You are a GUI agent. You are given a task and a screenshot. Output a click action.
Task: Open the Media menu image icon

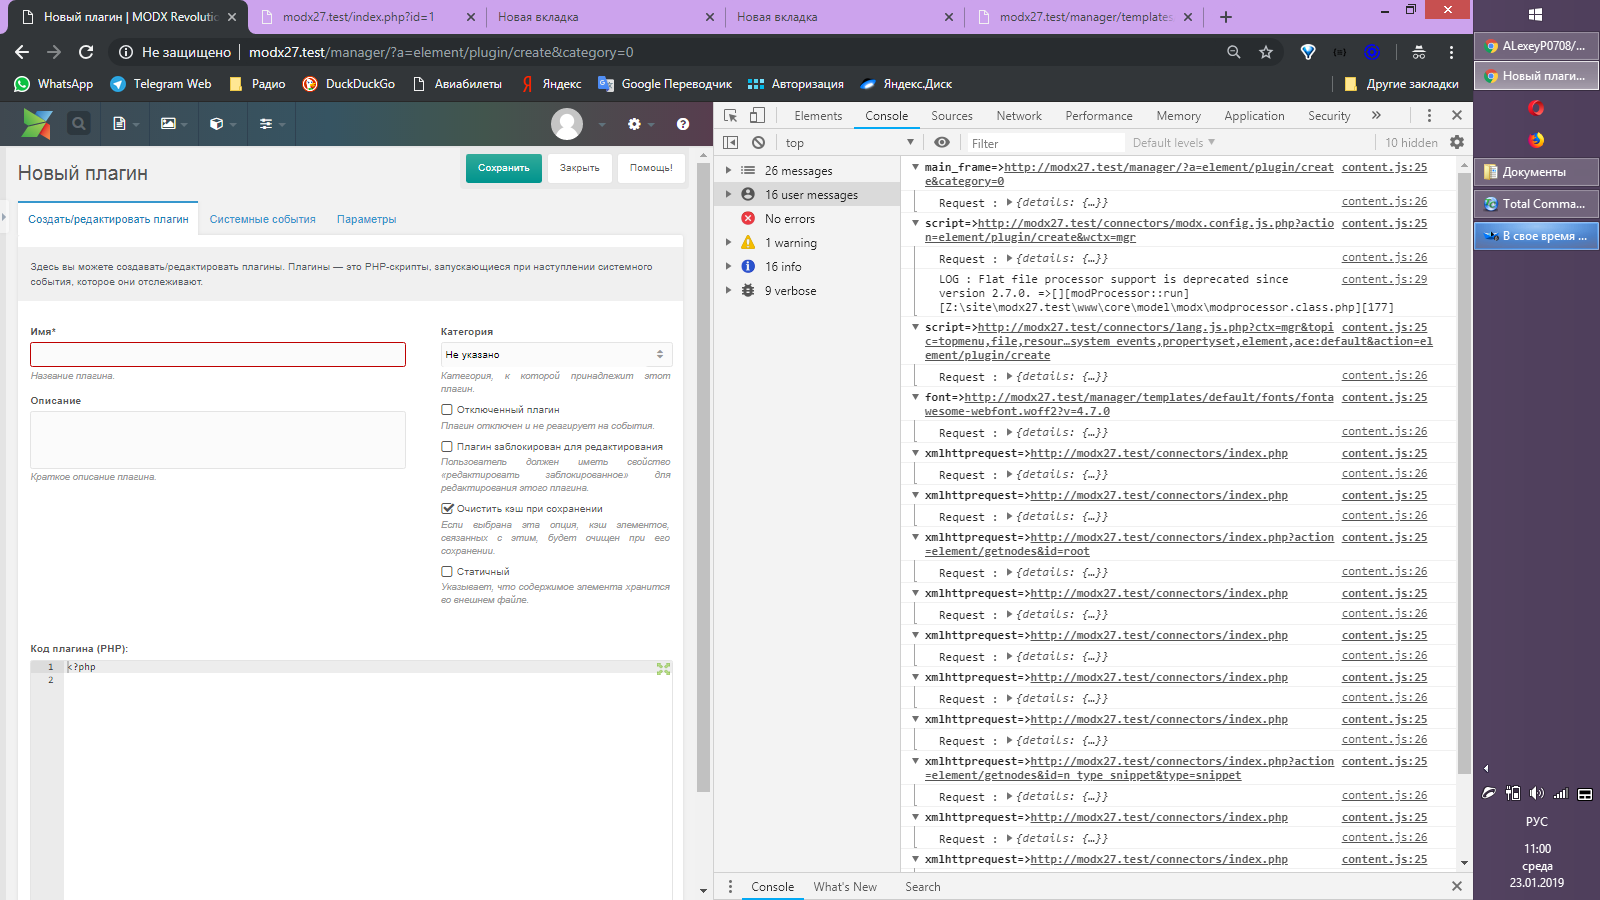click(x=168, y=124)
